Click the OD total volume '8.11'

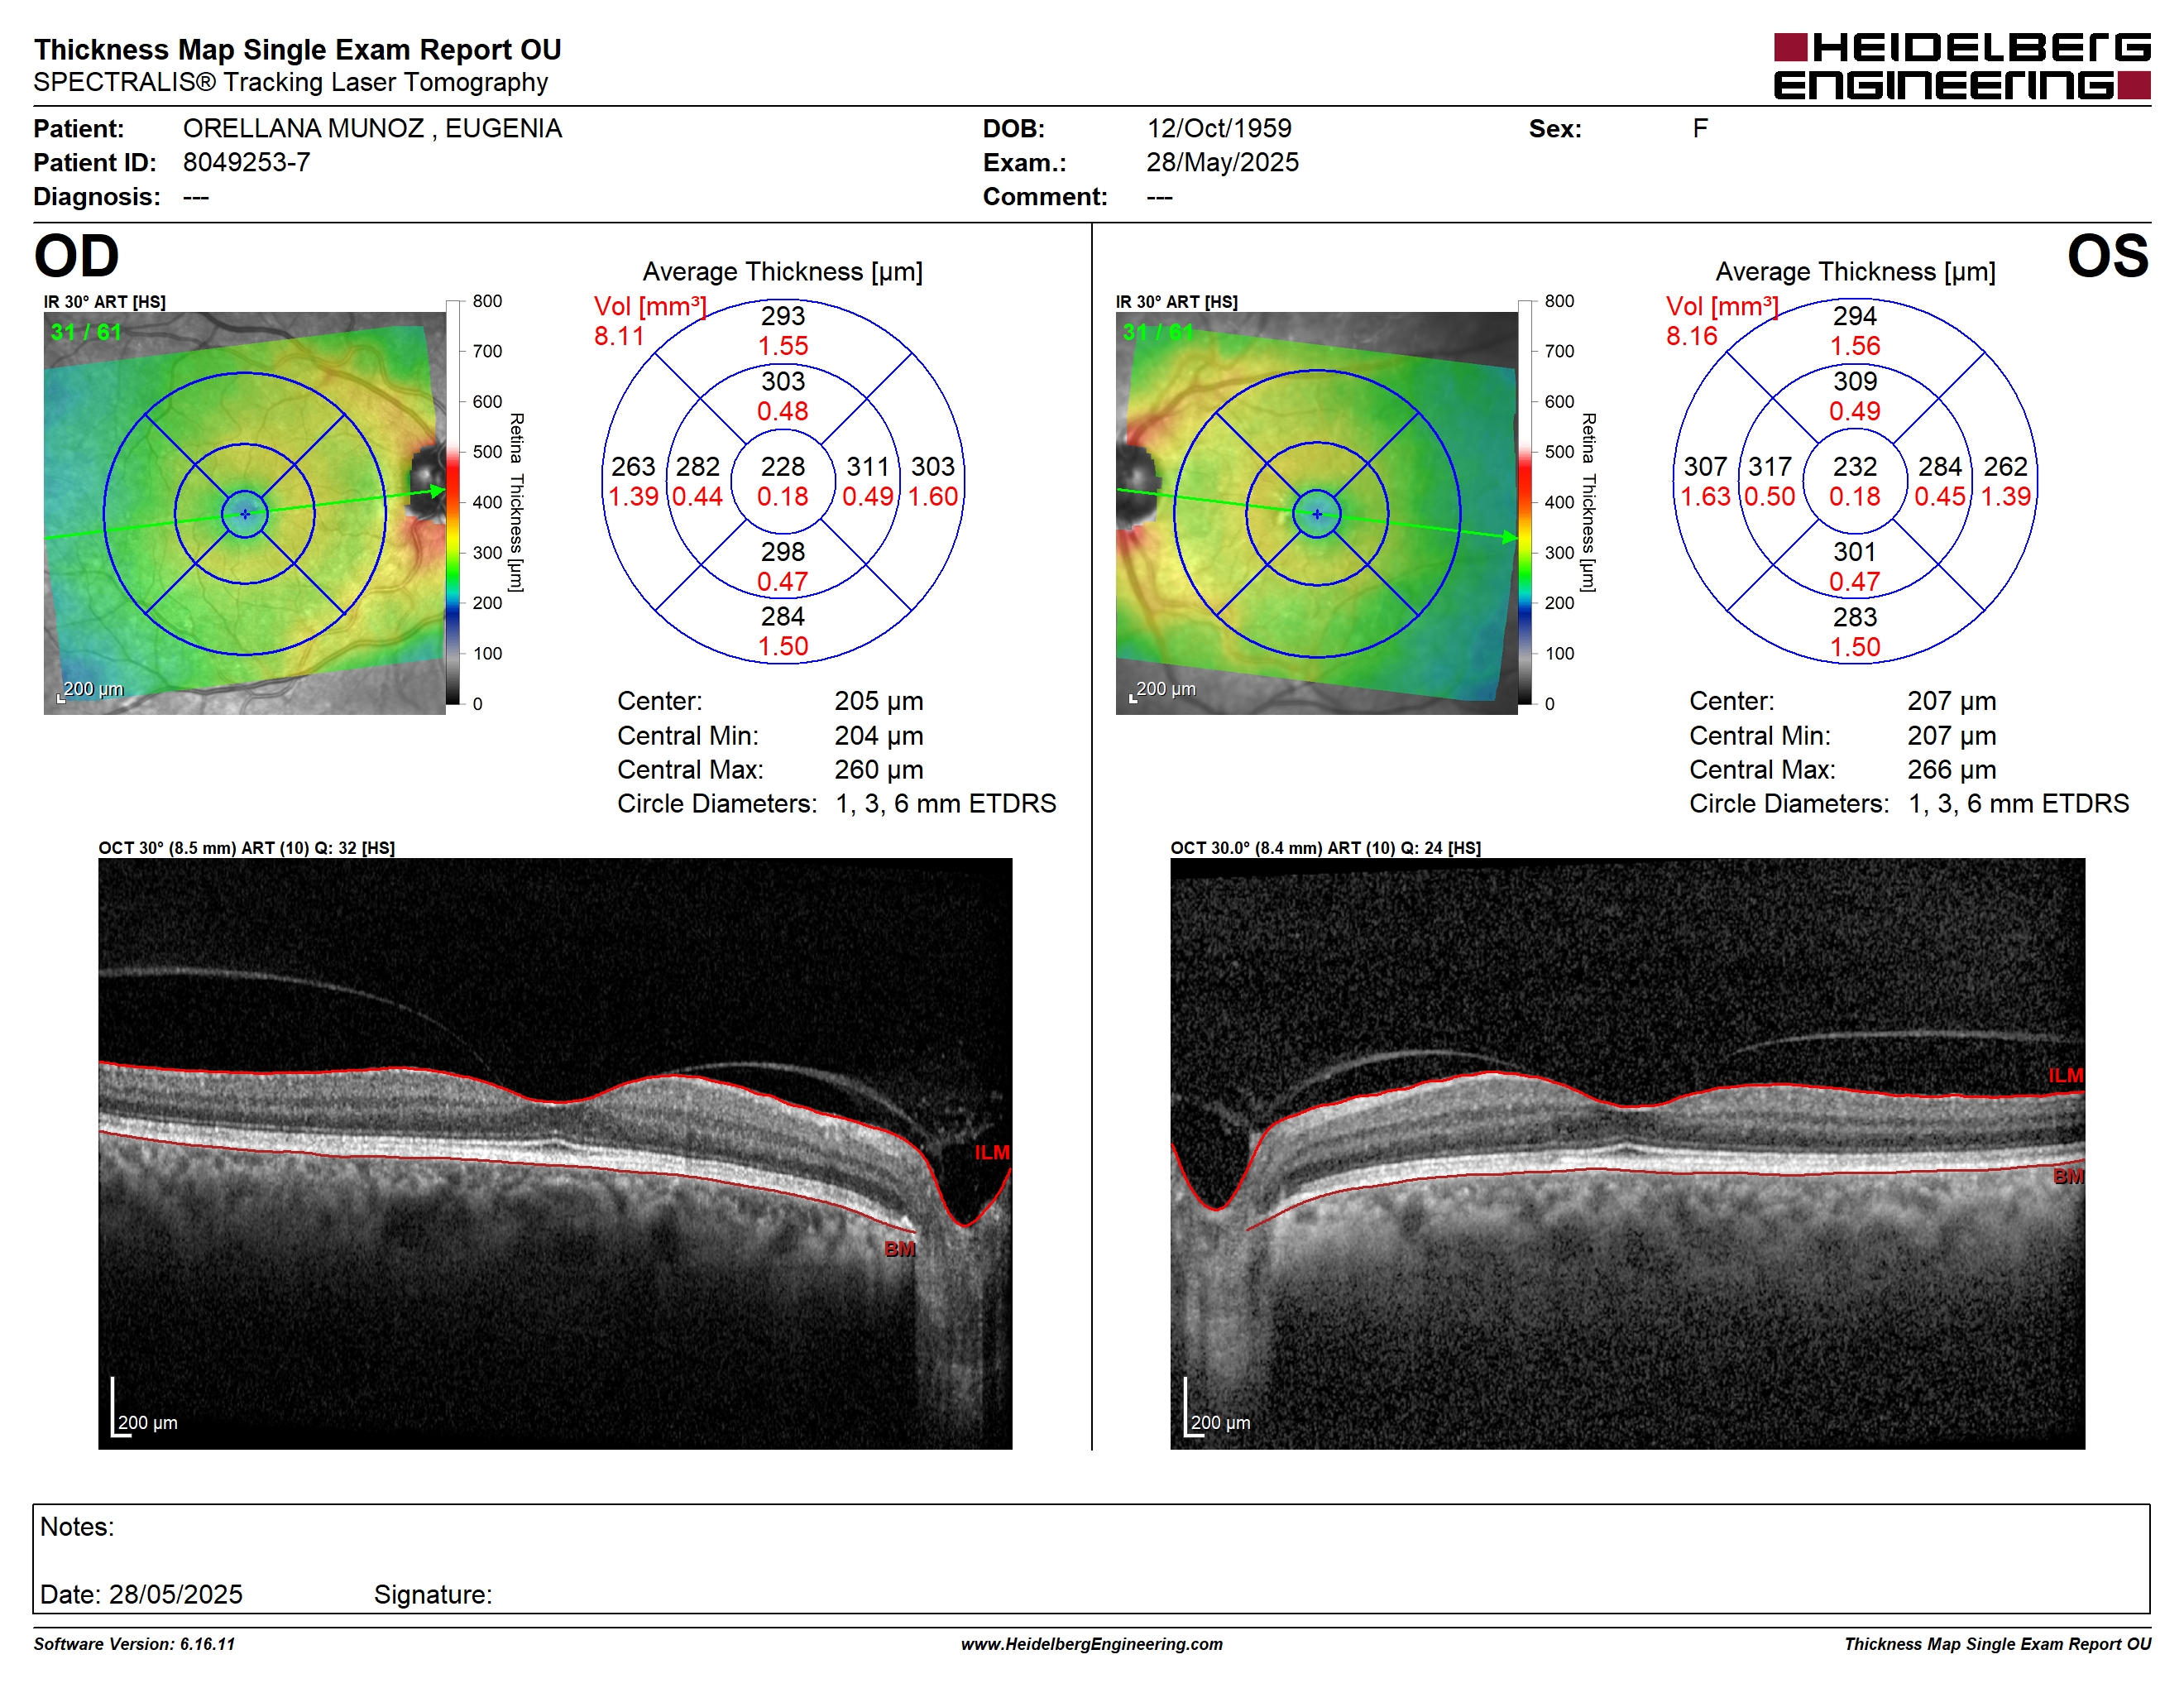(x=619, y=336)
